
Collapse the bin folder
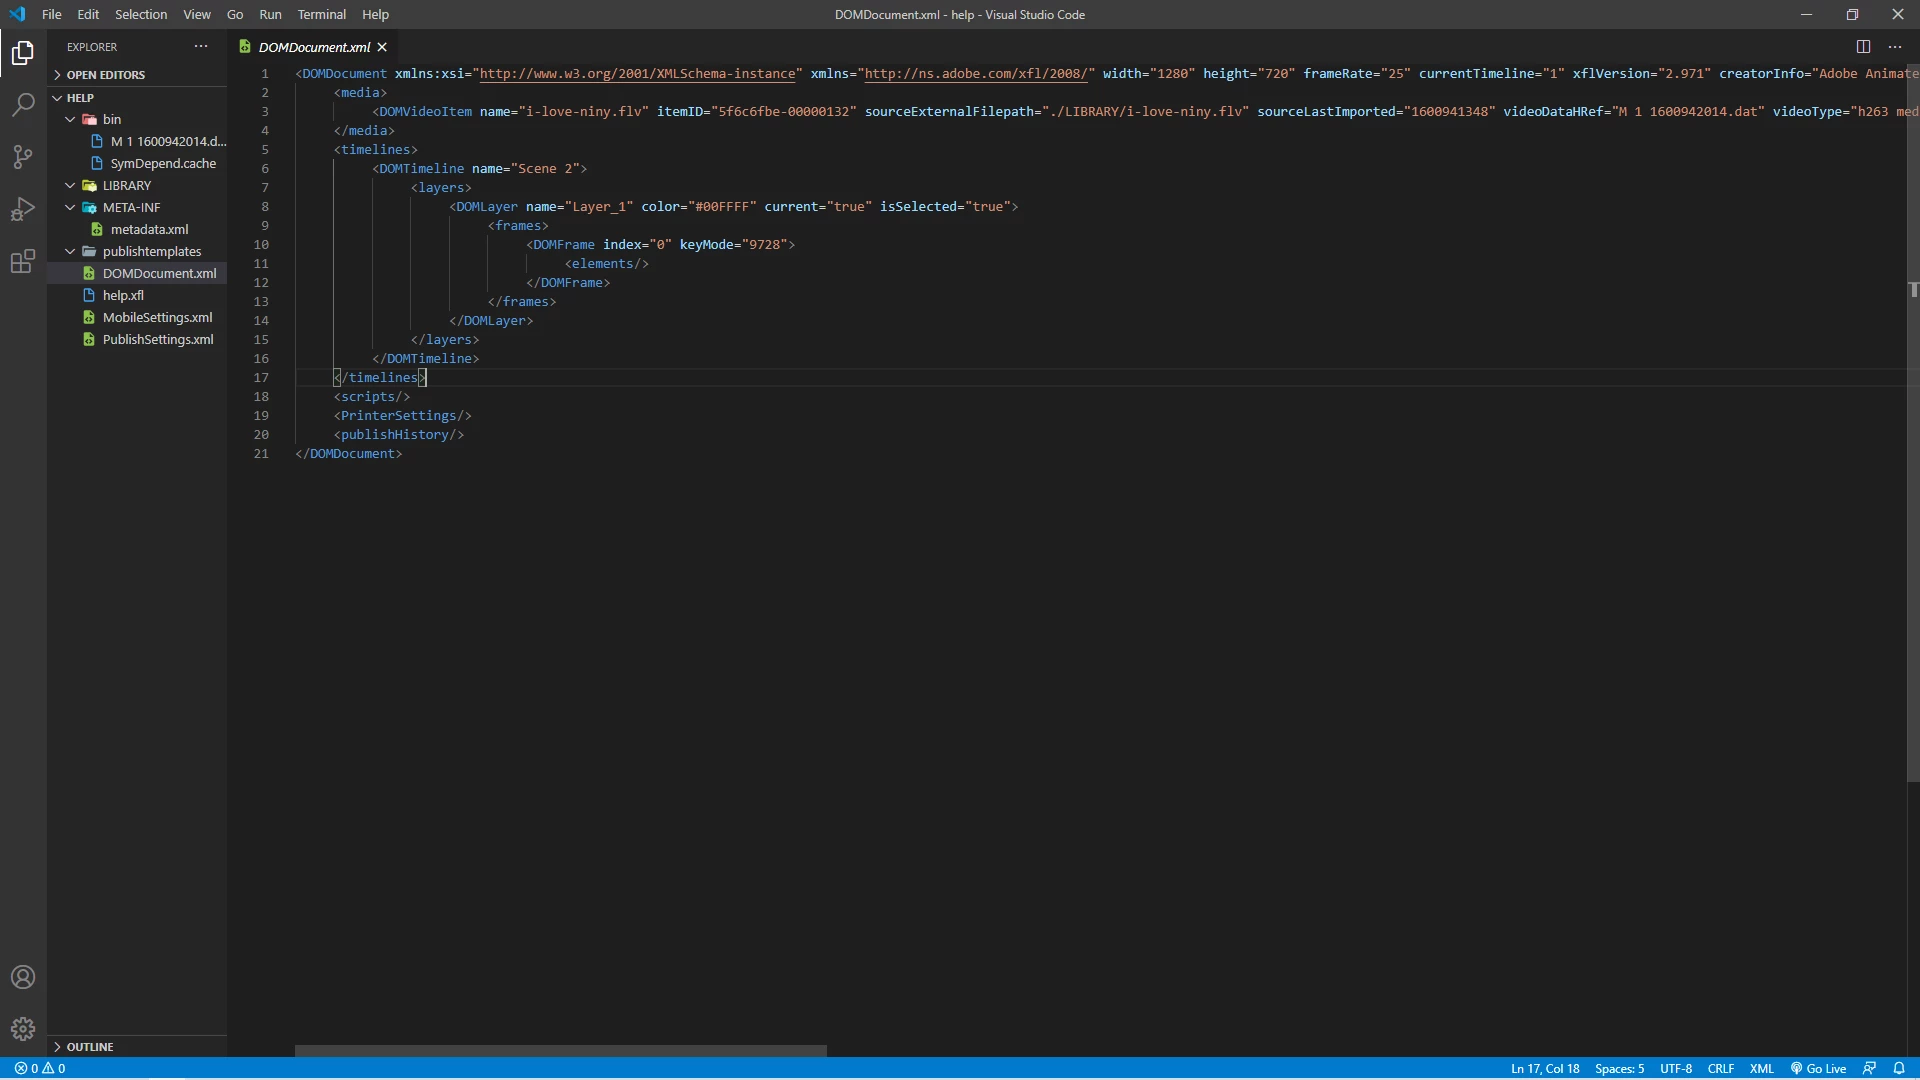pyautogui.click(x=70, y=120)
